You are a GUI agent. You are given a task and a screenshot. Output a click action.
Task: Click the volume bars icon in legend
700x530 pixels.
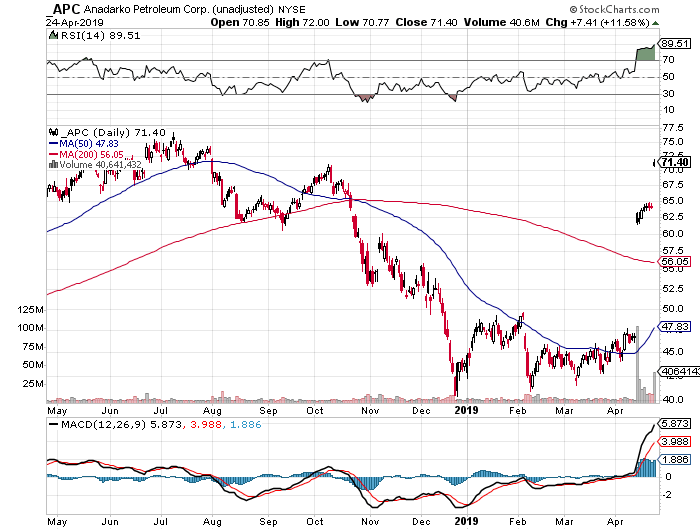point(53,164)
